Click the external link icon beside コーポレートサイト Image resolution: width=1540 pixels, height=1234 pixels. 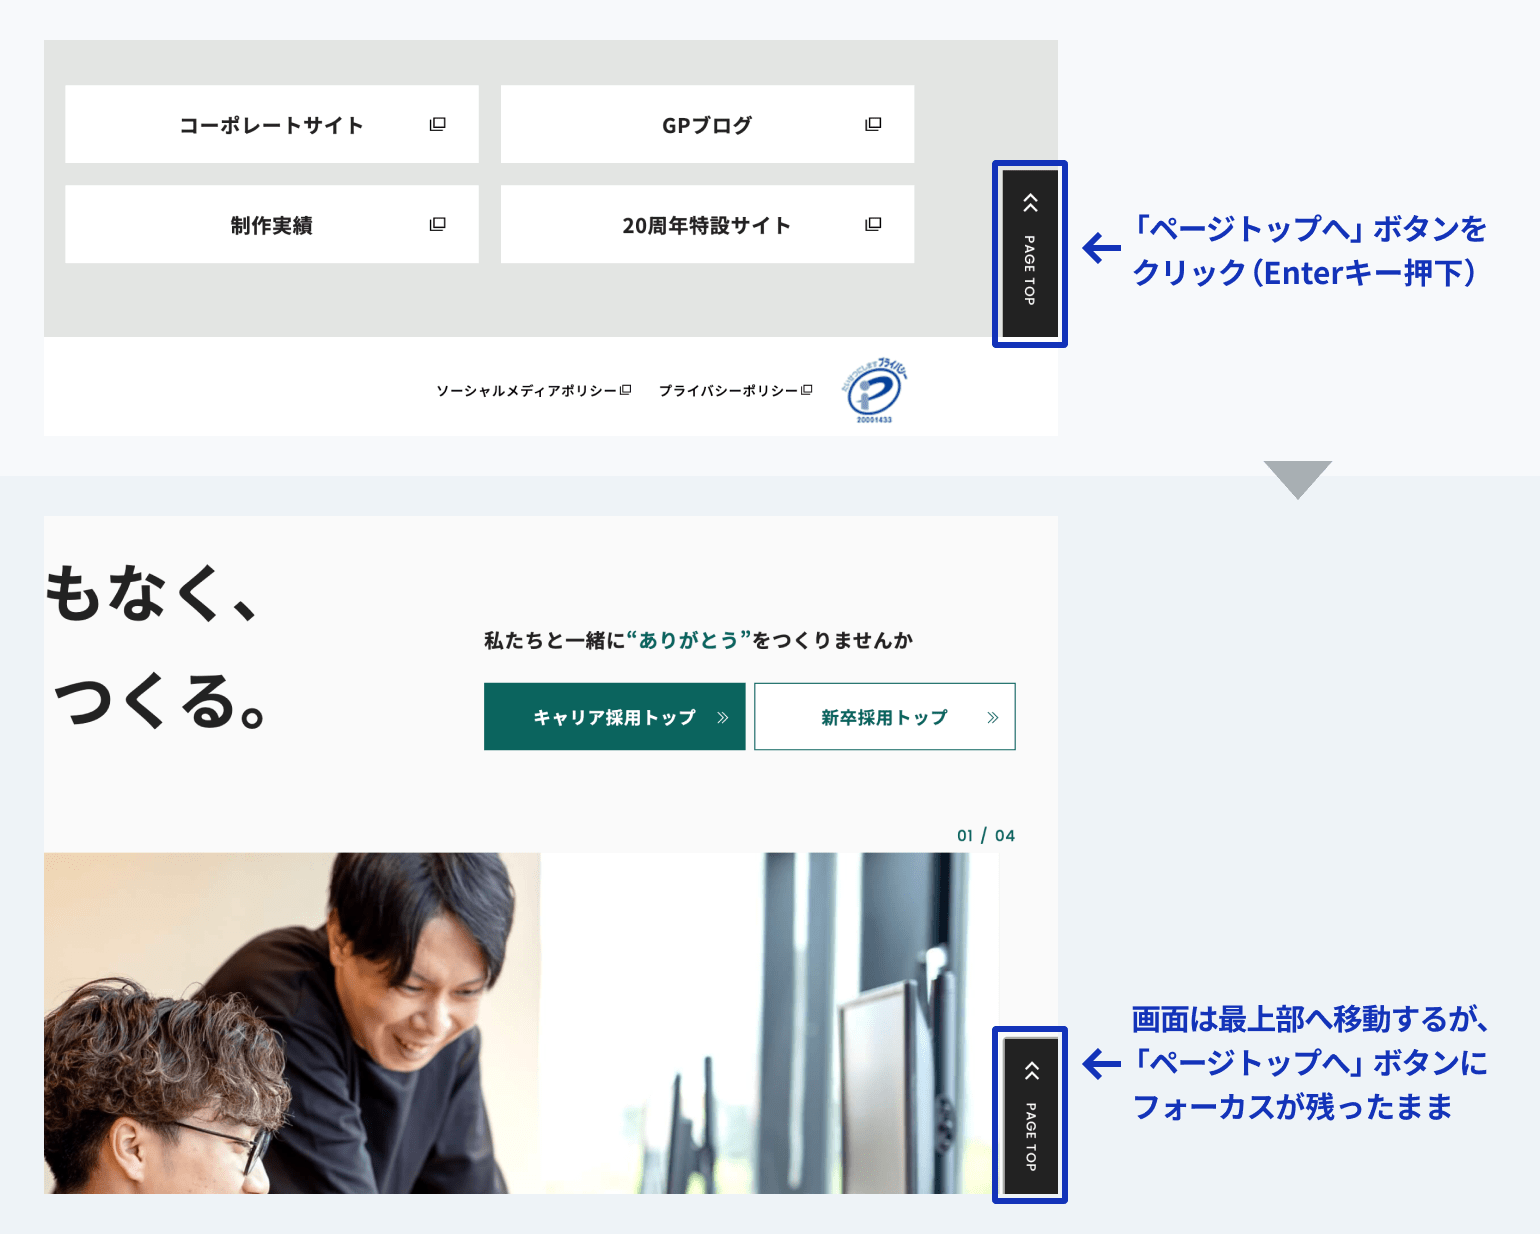click(437, 124)
